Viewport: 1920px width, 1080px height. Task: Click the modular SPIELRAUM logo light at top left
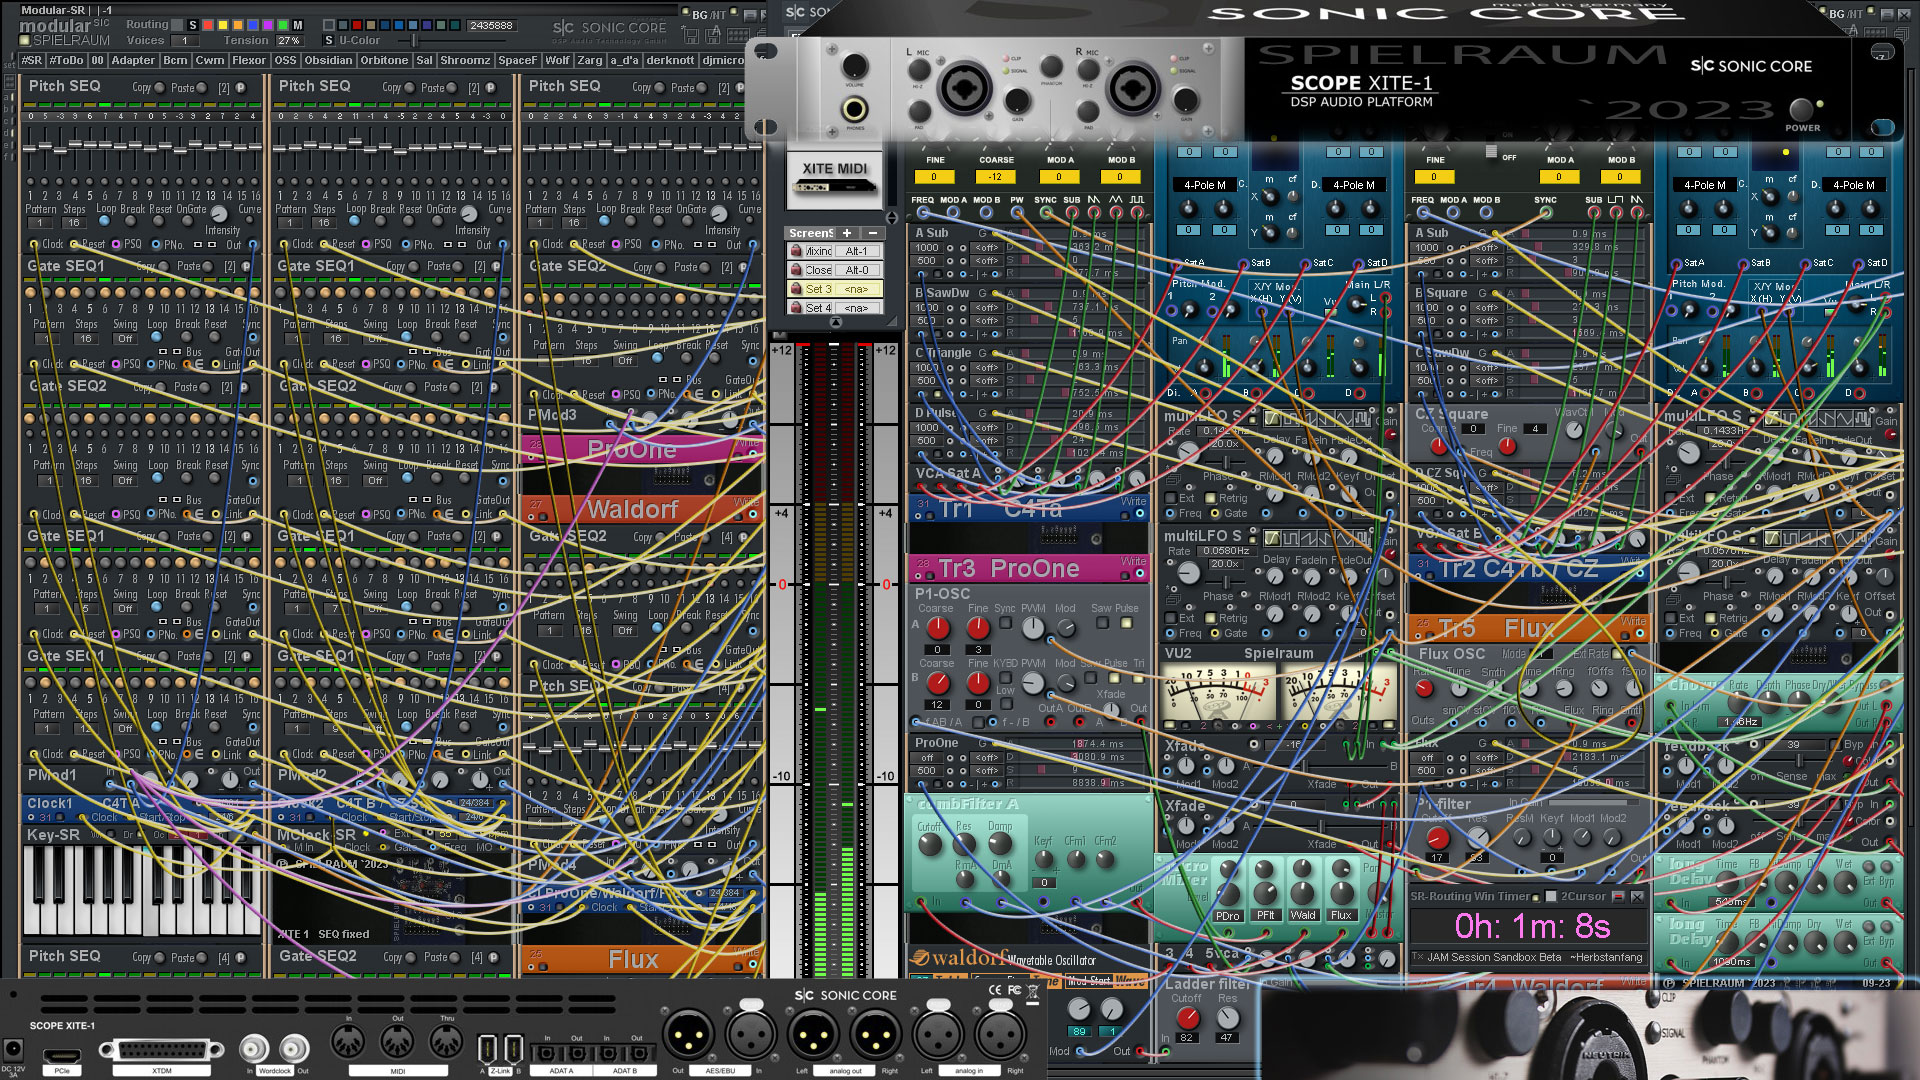[25, 40]
